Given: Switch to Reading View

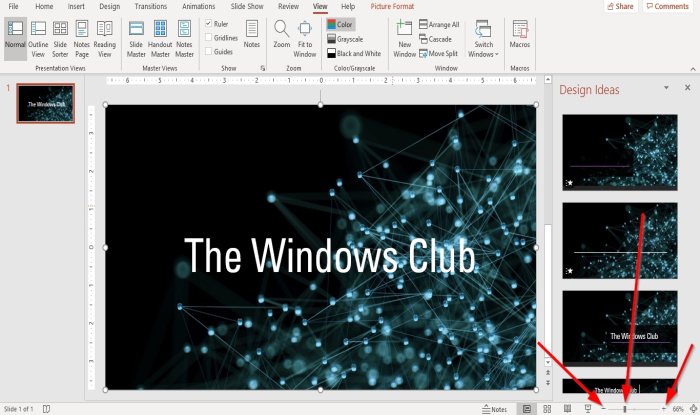Looking at the screenshot, I should pyautogui.click(x=104, y=39).
